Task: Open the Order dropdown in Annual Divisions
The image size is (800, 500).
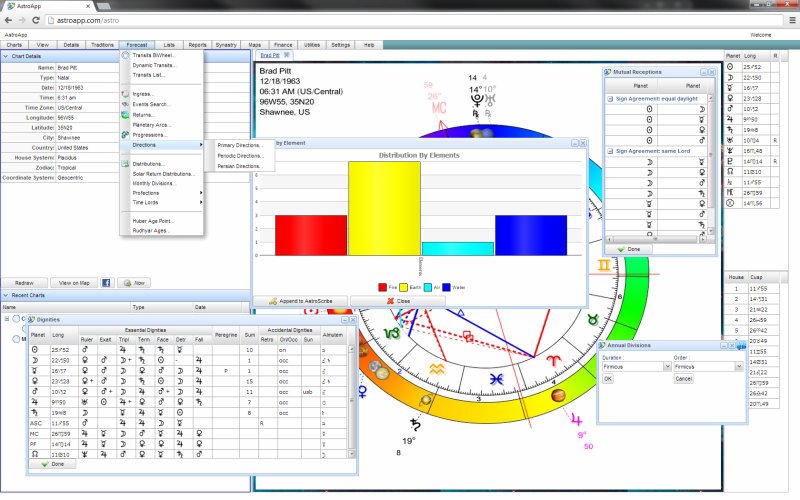Action: (x=738, y=367)
